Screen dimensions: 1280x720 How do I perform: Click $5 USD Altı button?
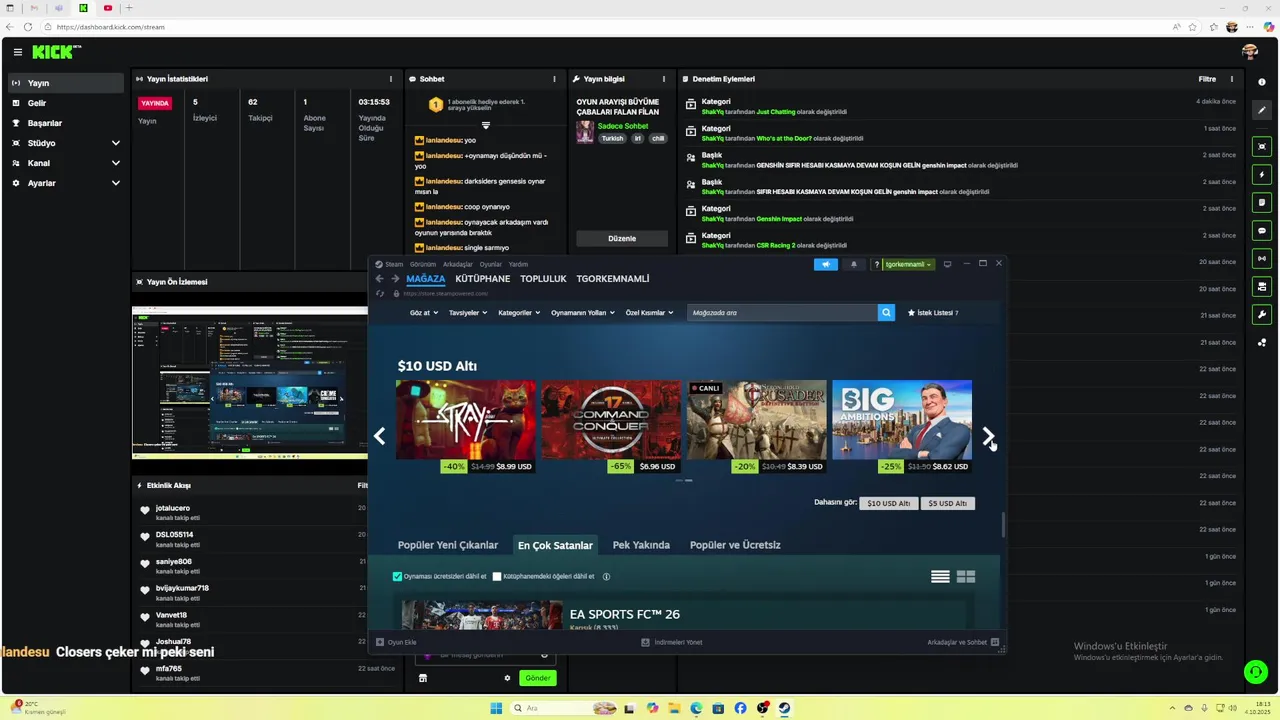pos(947,504)
